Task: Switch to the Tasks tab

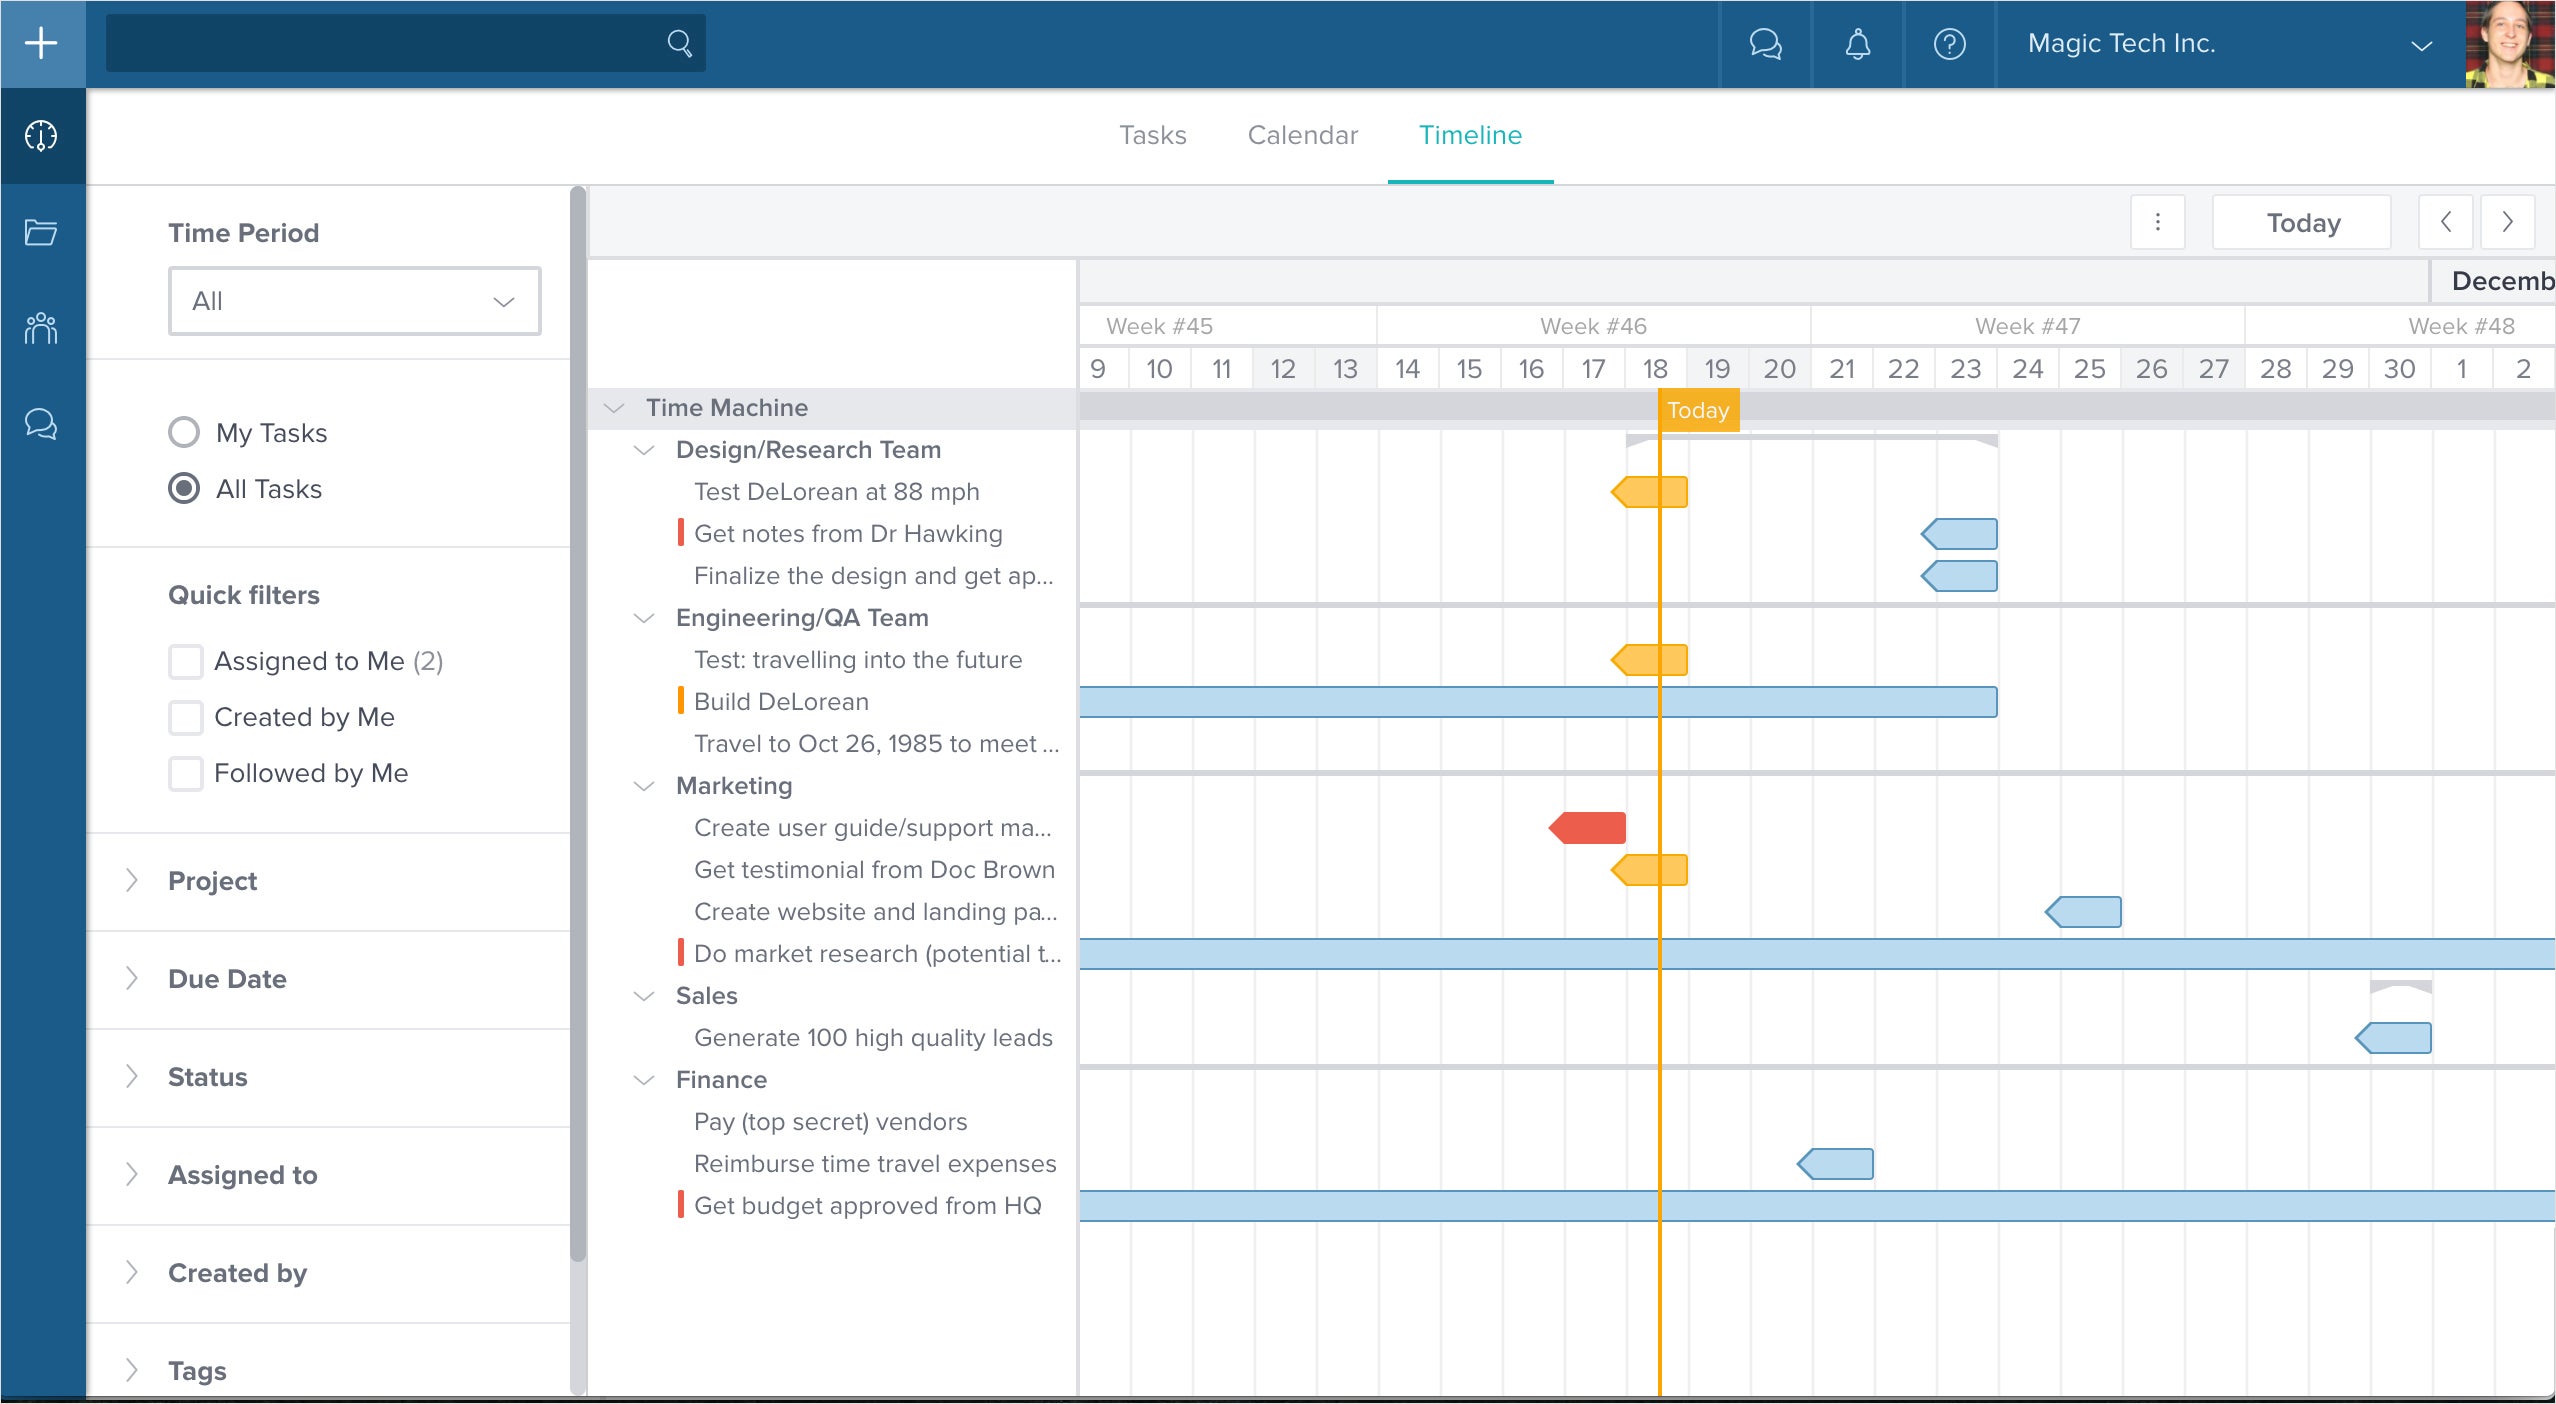Action: coord(1152,135)
